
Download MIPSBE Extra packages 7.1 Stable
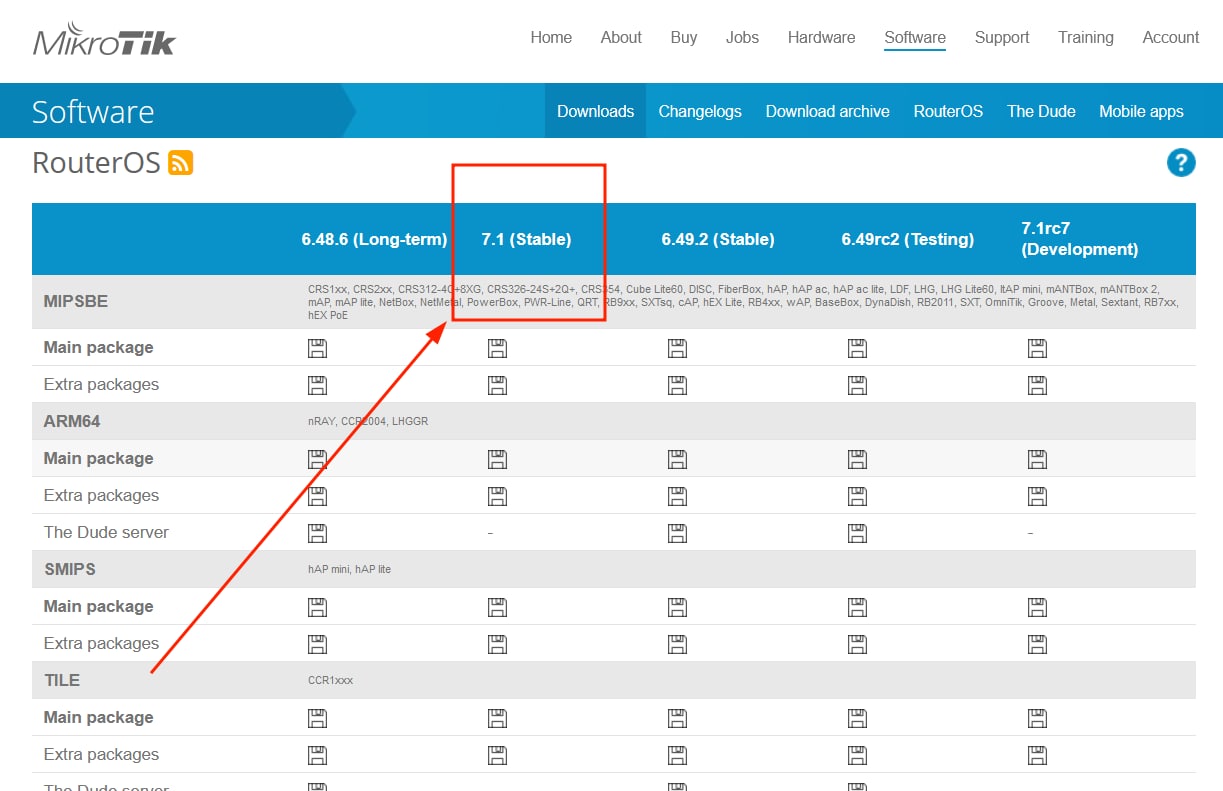coord(497,385)
